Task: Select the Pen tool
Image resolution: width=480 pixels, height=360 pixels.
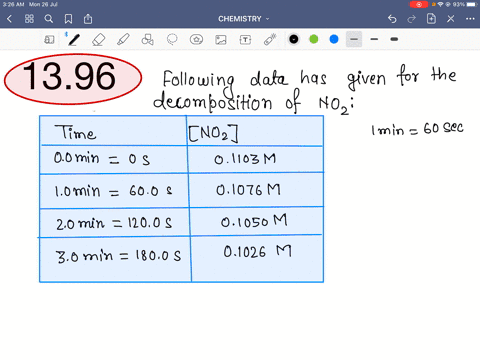Action: pyautogui.click(x=74, y=40)
